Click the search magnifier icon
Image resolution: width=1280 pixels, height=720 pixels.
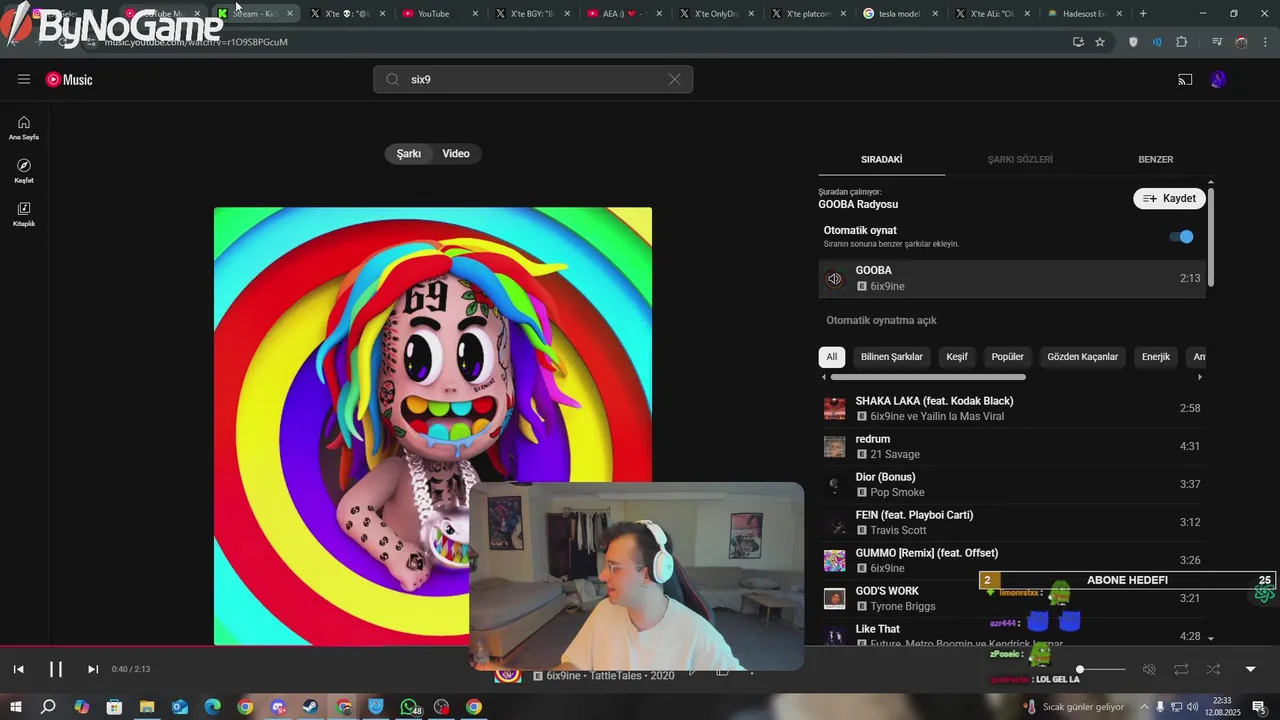click(x=392, y=79)
